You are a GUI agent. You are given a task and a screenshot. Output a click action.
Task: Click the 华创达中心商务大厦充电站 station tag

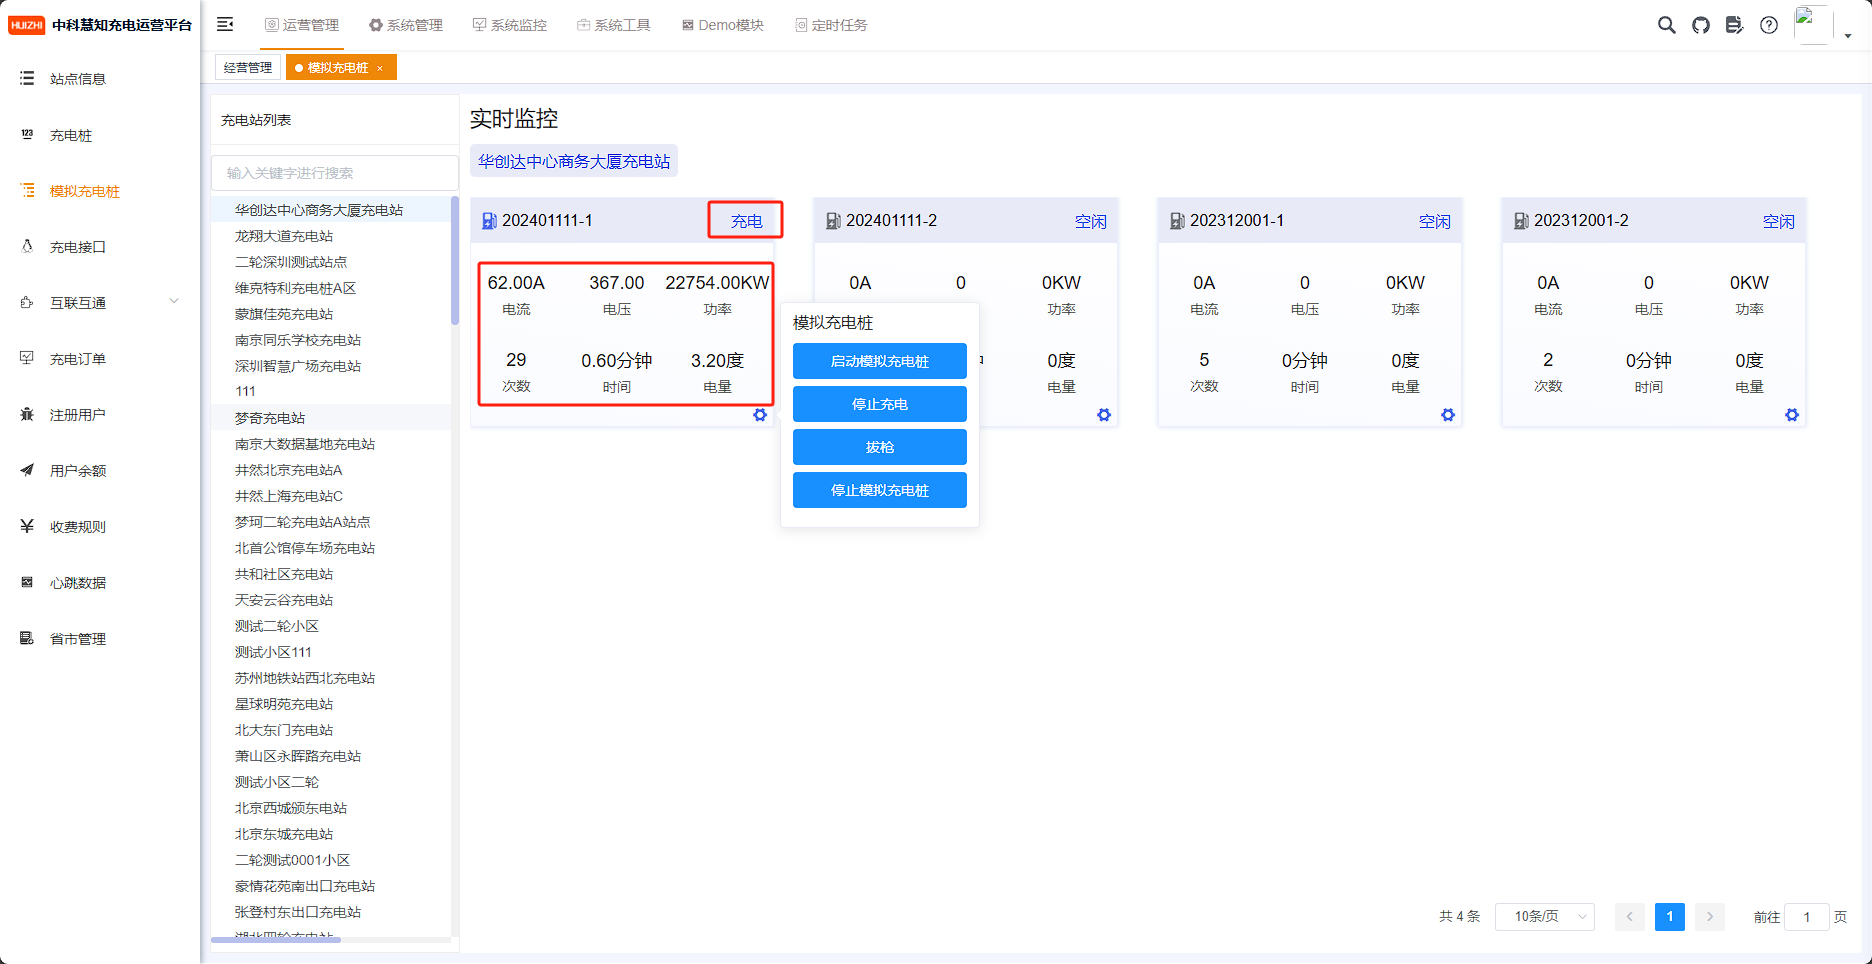(574, 161)
